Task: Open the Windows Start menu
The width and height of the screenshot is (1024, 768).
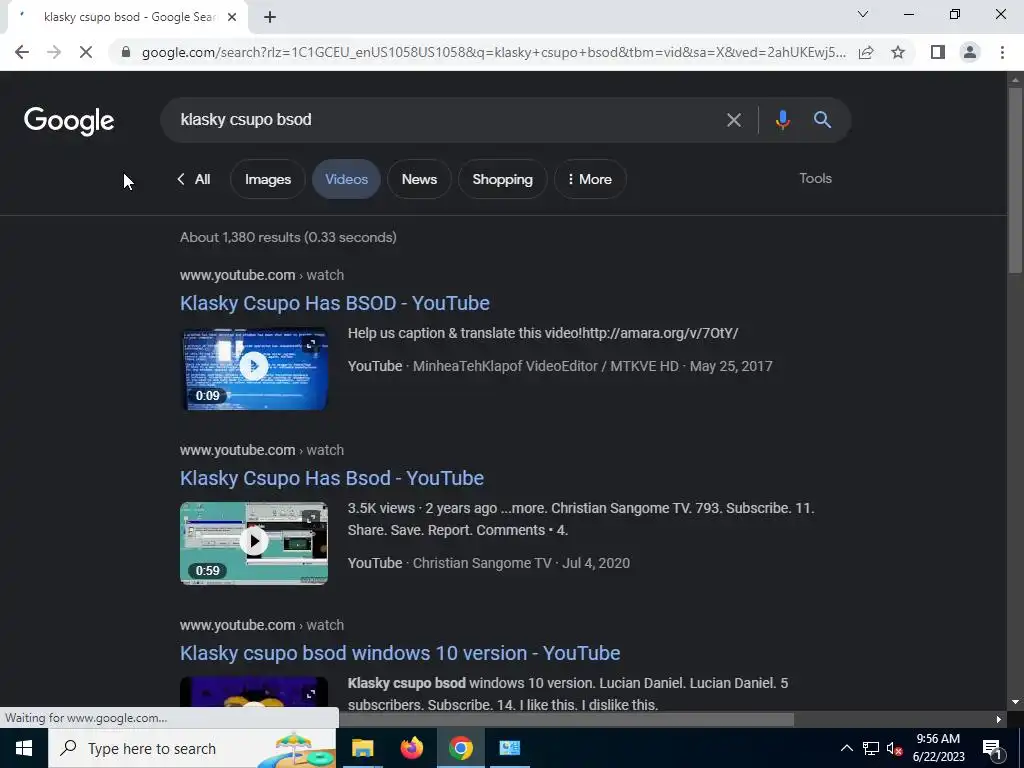Action: click(24, 748)
